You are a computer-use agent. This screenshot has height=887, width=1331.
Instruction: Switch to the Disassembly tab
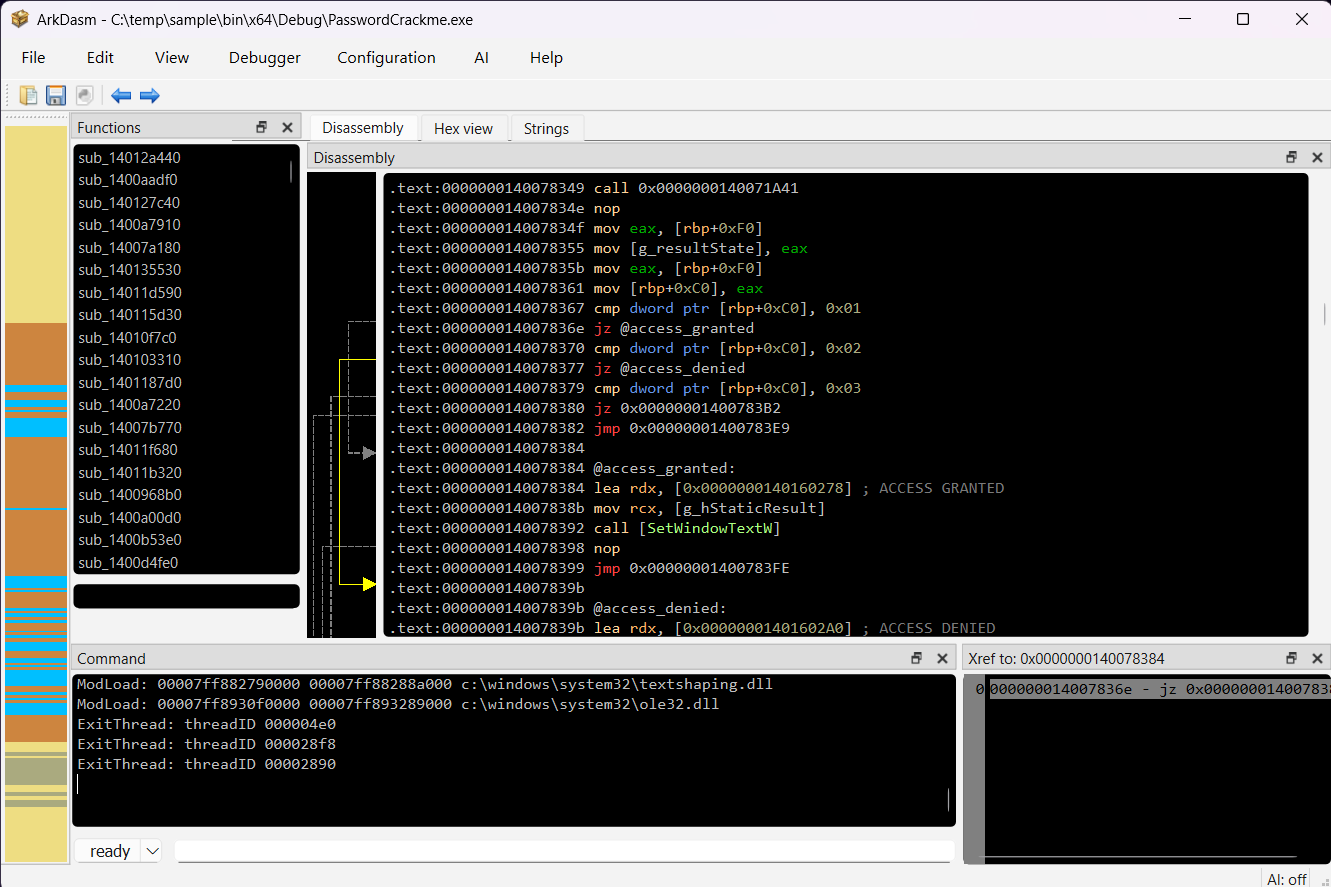tap(363, 128)
